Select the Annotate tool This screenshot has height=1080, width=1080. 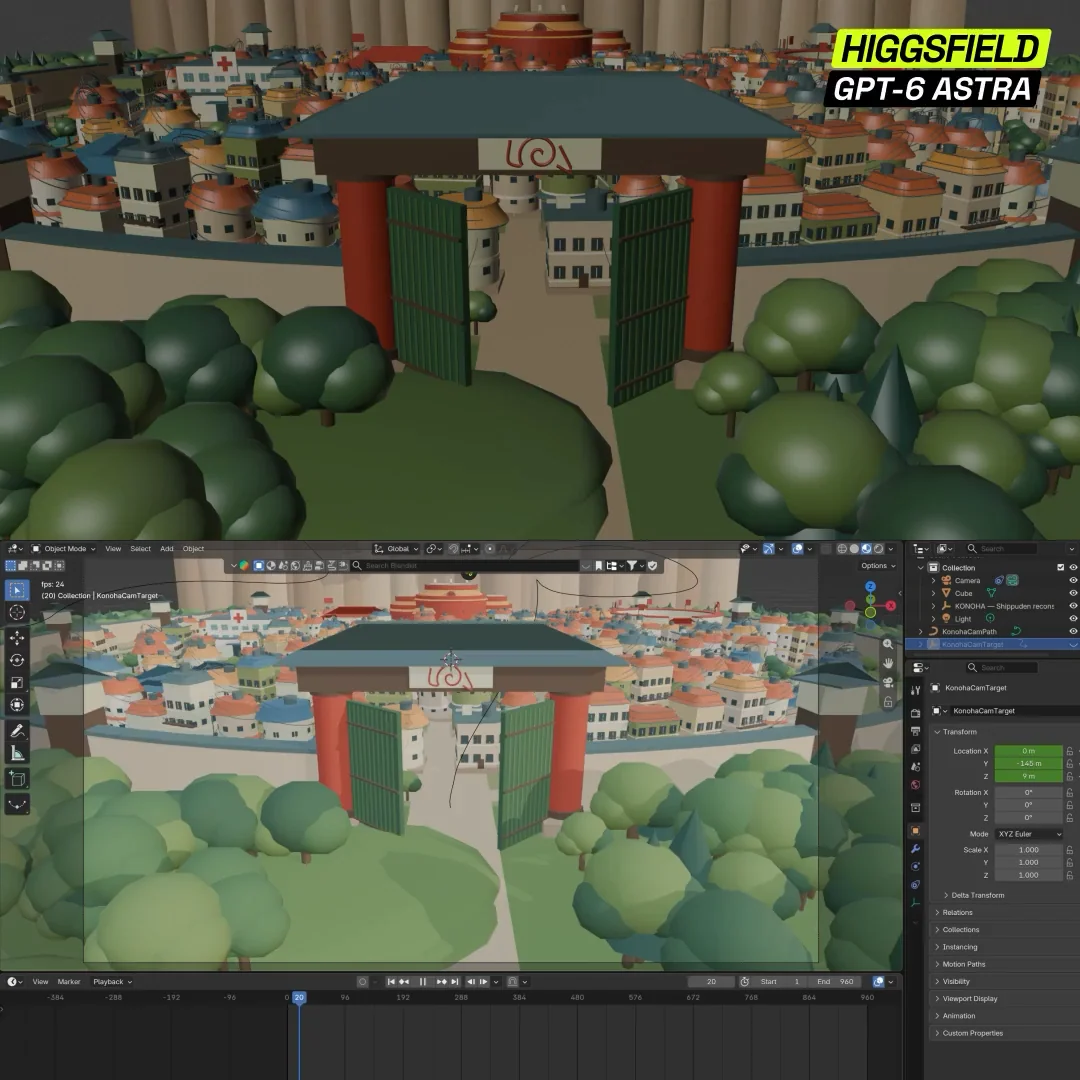17,731
